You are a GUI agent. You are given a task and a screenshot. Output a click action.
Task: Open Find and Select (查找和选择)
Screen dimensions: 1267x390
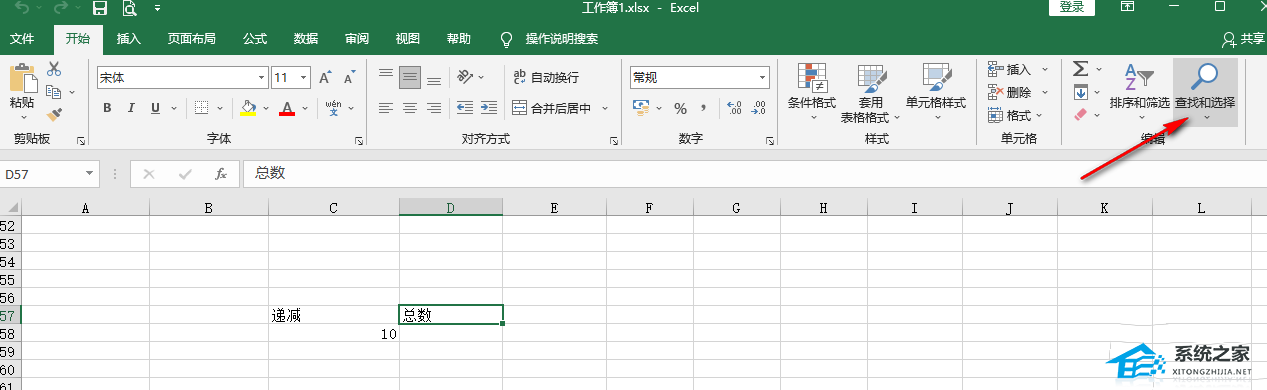[1205, 92]
